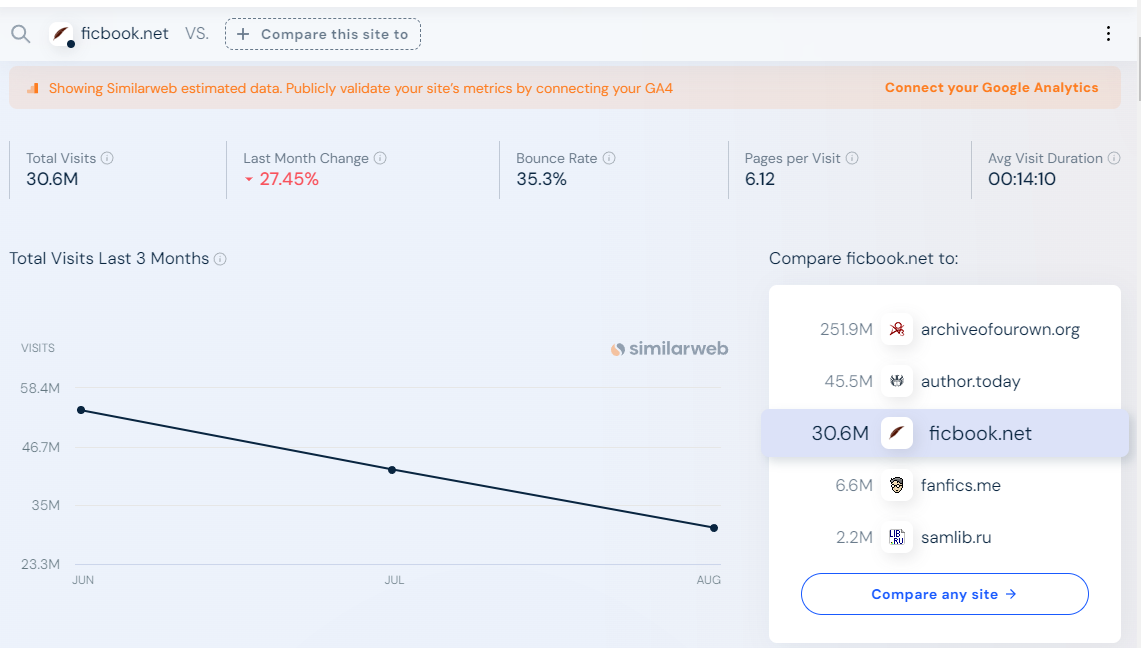Screen dimensions: 1141x648
Task: Click the JUN axis label
Action: (x=83, y=580)
